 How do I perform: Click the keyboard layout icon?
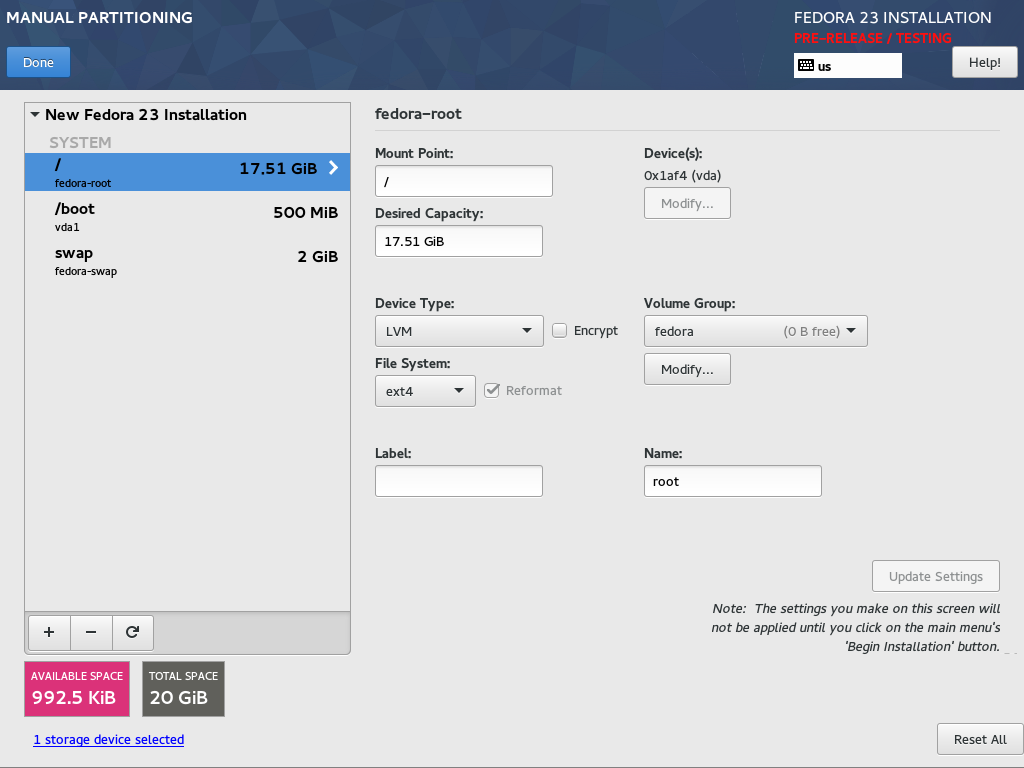807,65
